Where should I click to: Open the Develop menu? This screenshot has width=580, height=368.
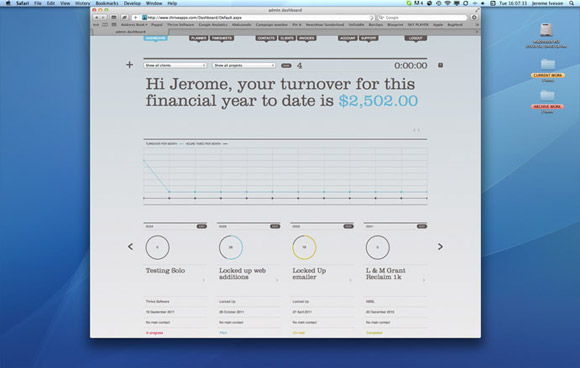132,3
